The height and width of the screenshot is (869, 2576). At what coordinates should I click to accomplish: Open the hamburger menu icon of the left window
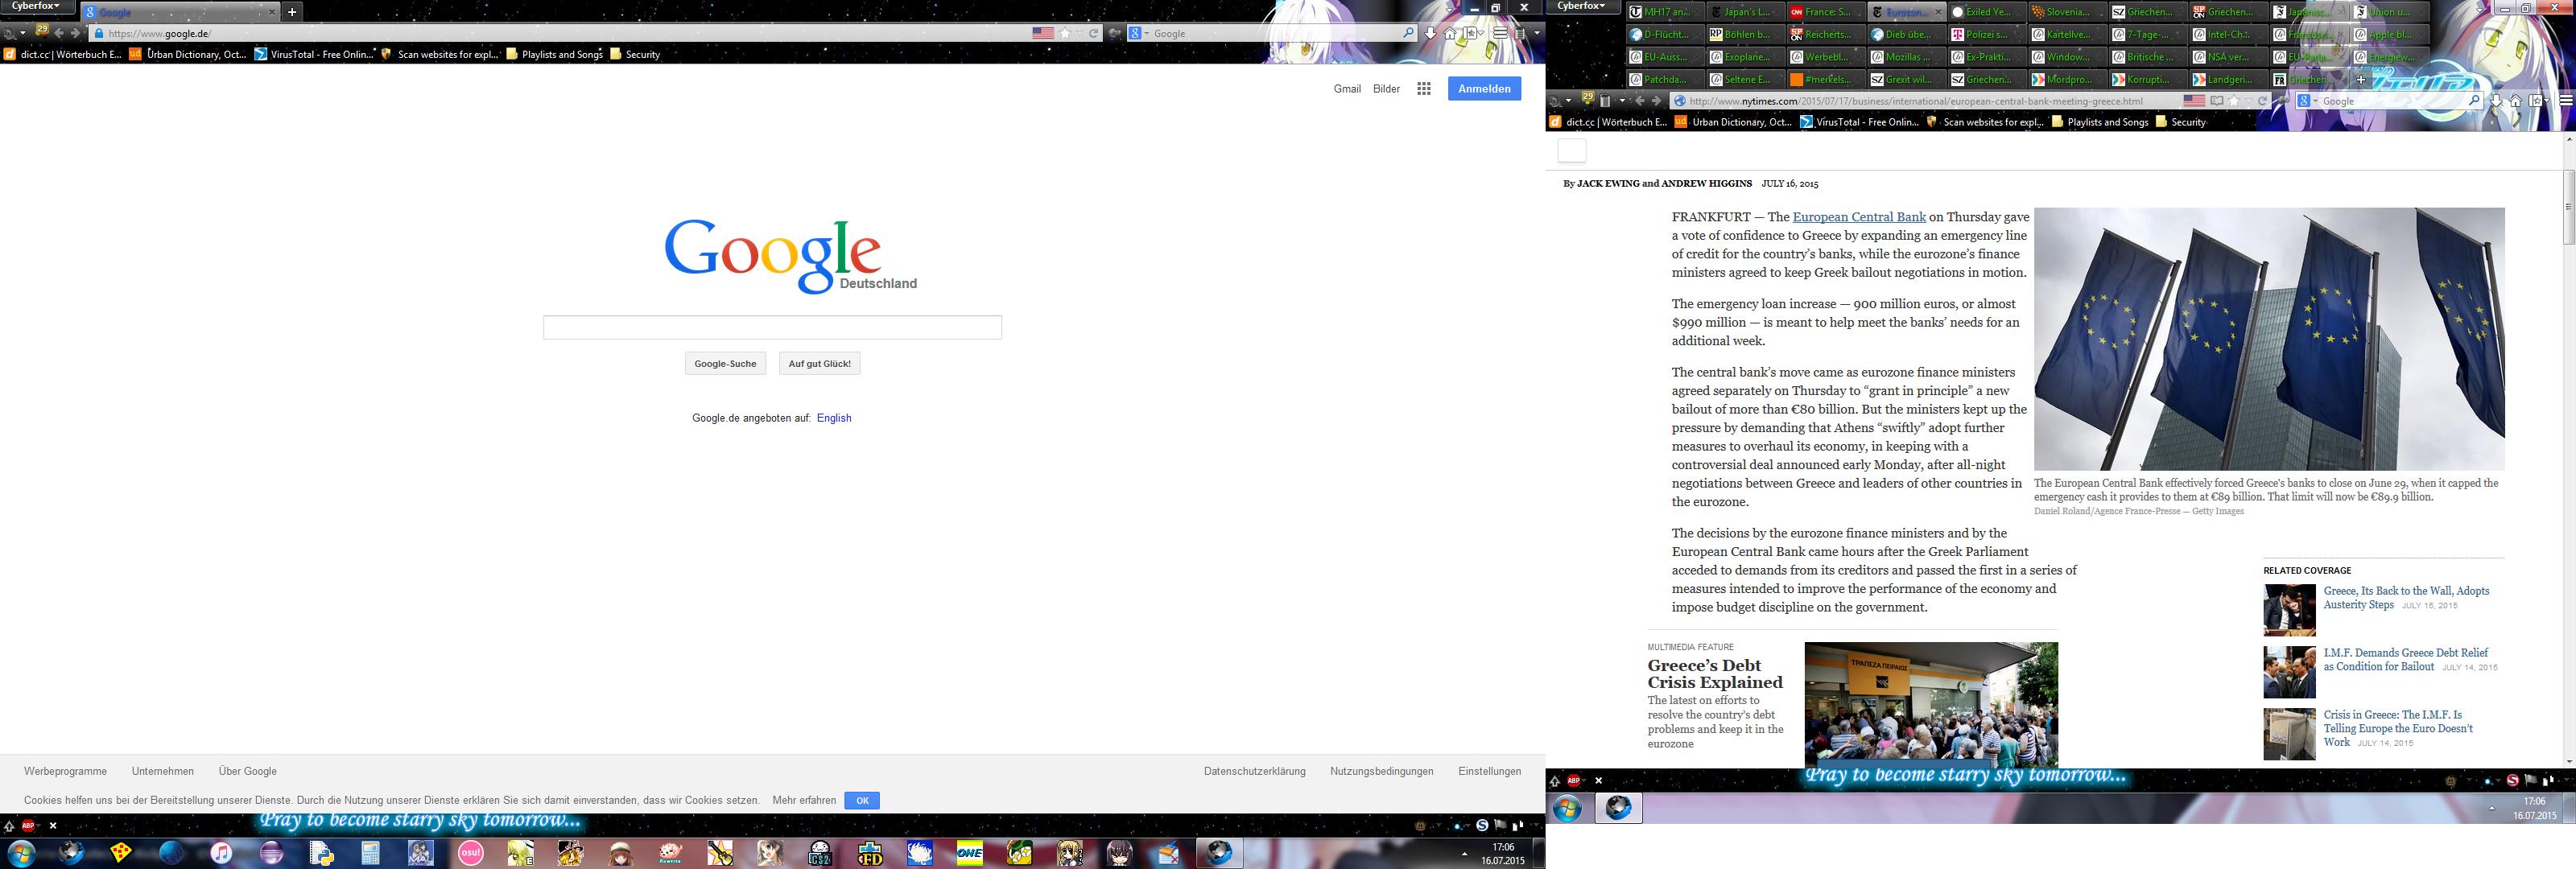pyautogui.click(x=1500, y=33)
